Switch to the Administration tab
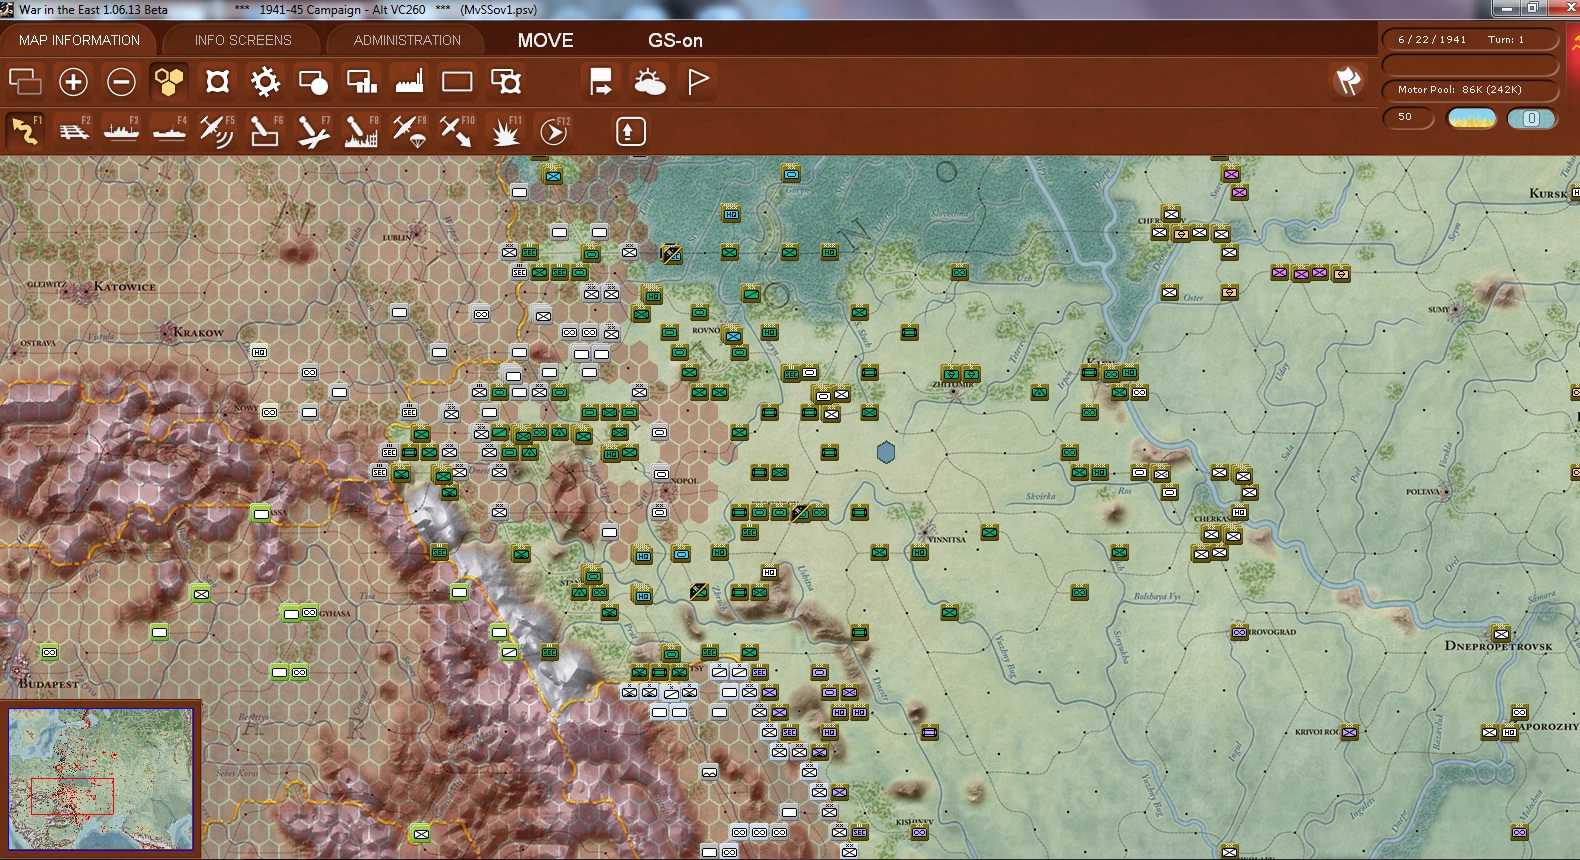This screenshot has width=1580, height=860. [407, 40]
